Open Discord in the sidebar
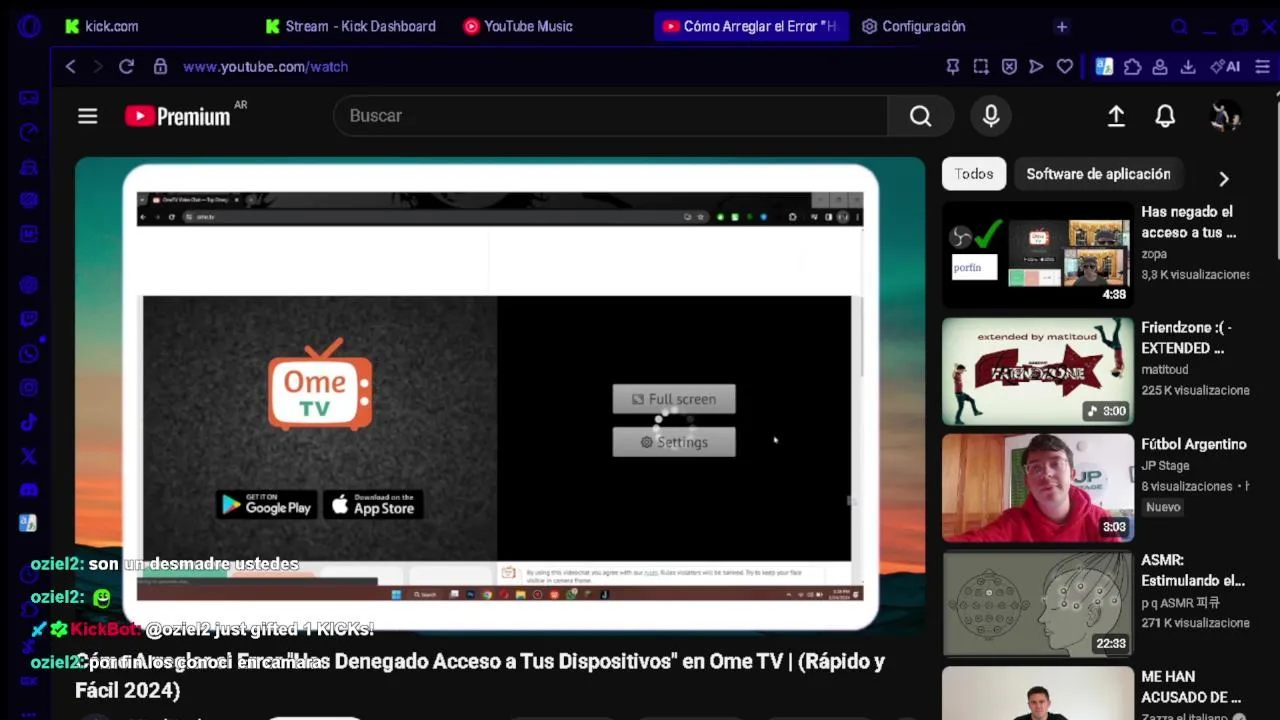The image size is (1280, 720). click(x=29, y=489)
